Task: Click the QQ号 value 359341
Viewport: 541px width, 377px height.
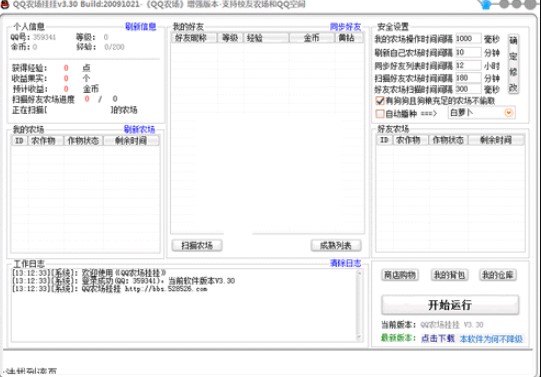Action: pos(44,37)
